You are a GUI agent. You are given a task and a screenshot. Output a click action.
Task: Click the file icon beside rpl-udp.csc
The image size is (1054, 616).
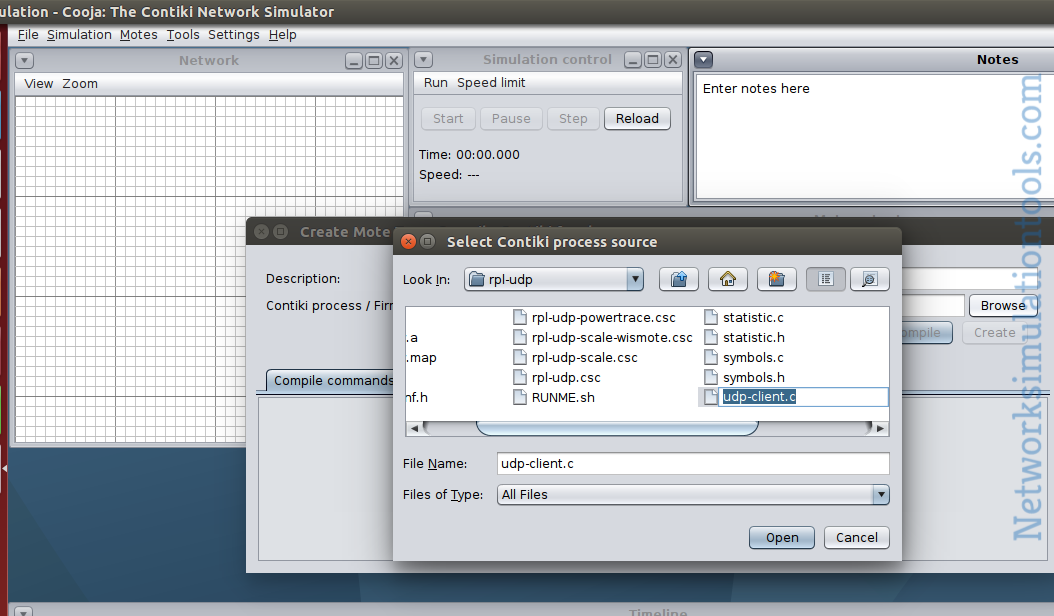(x=519, y=377)
